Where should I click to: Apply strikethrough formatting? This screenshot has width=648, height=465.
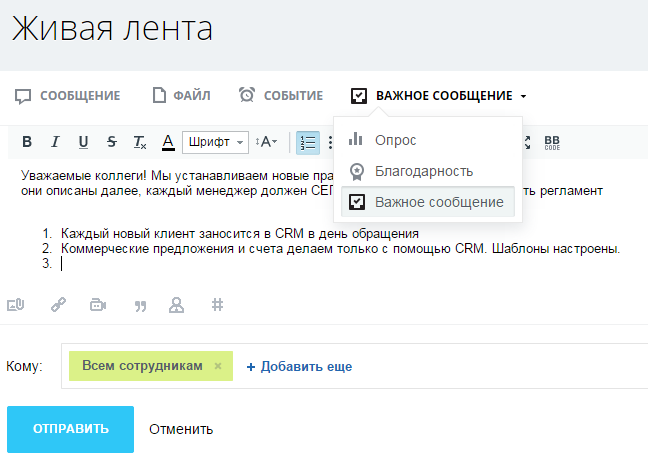coord(112,142)
